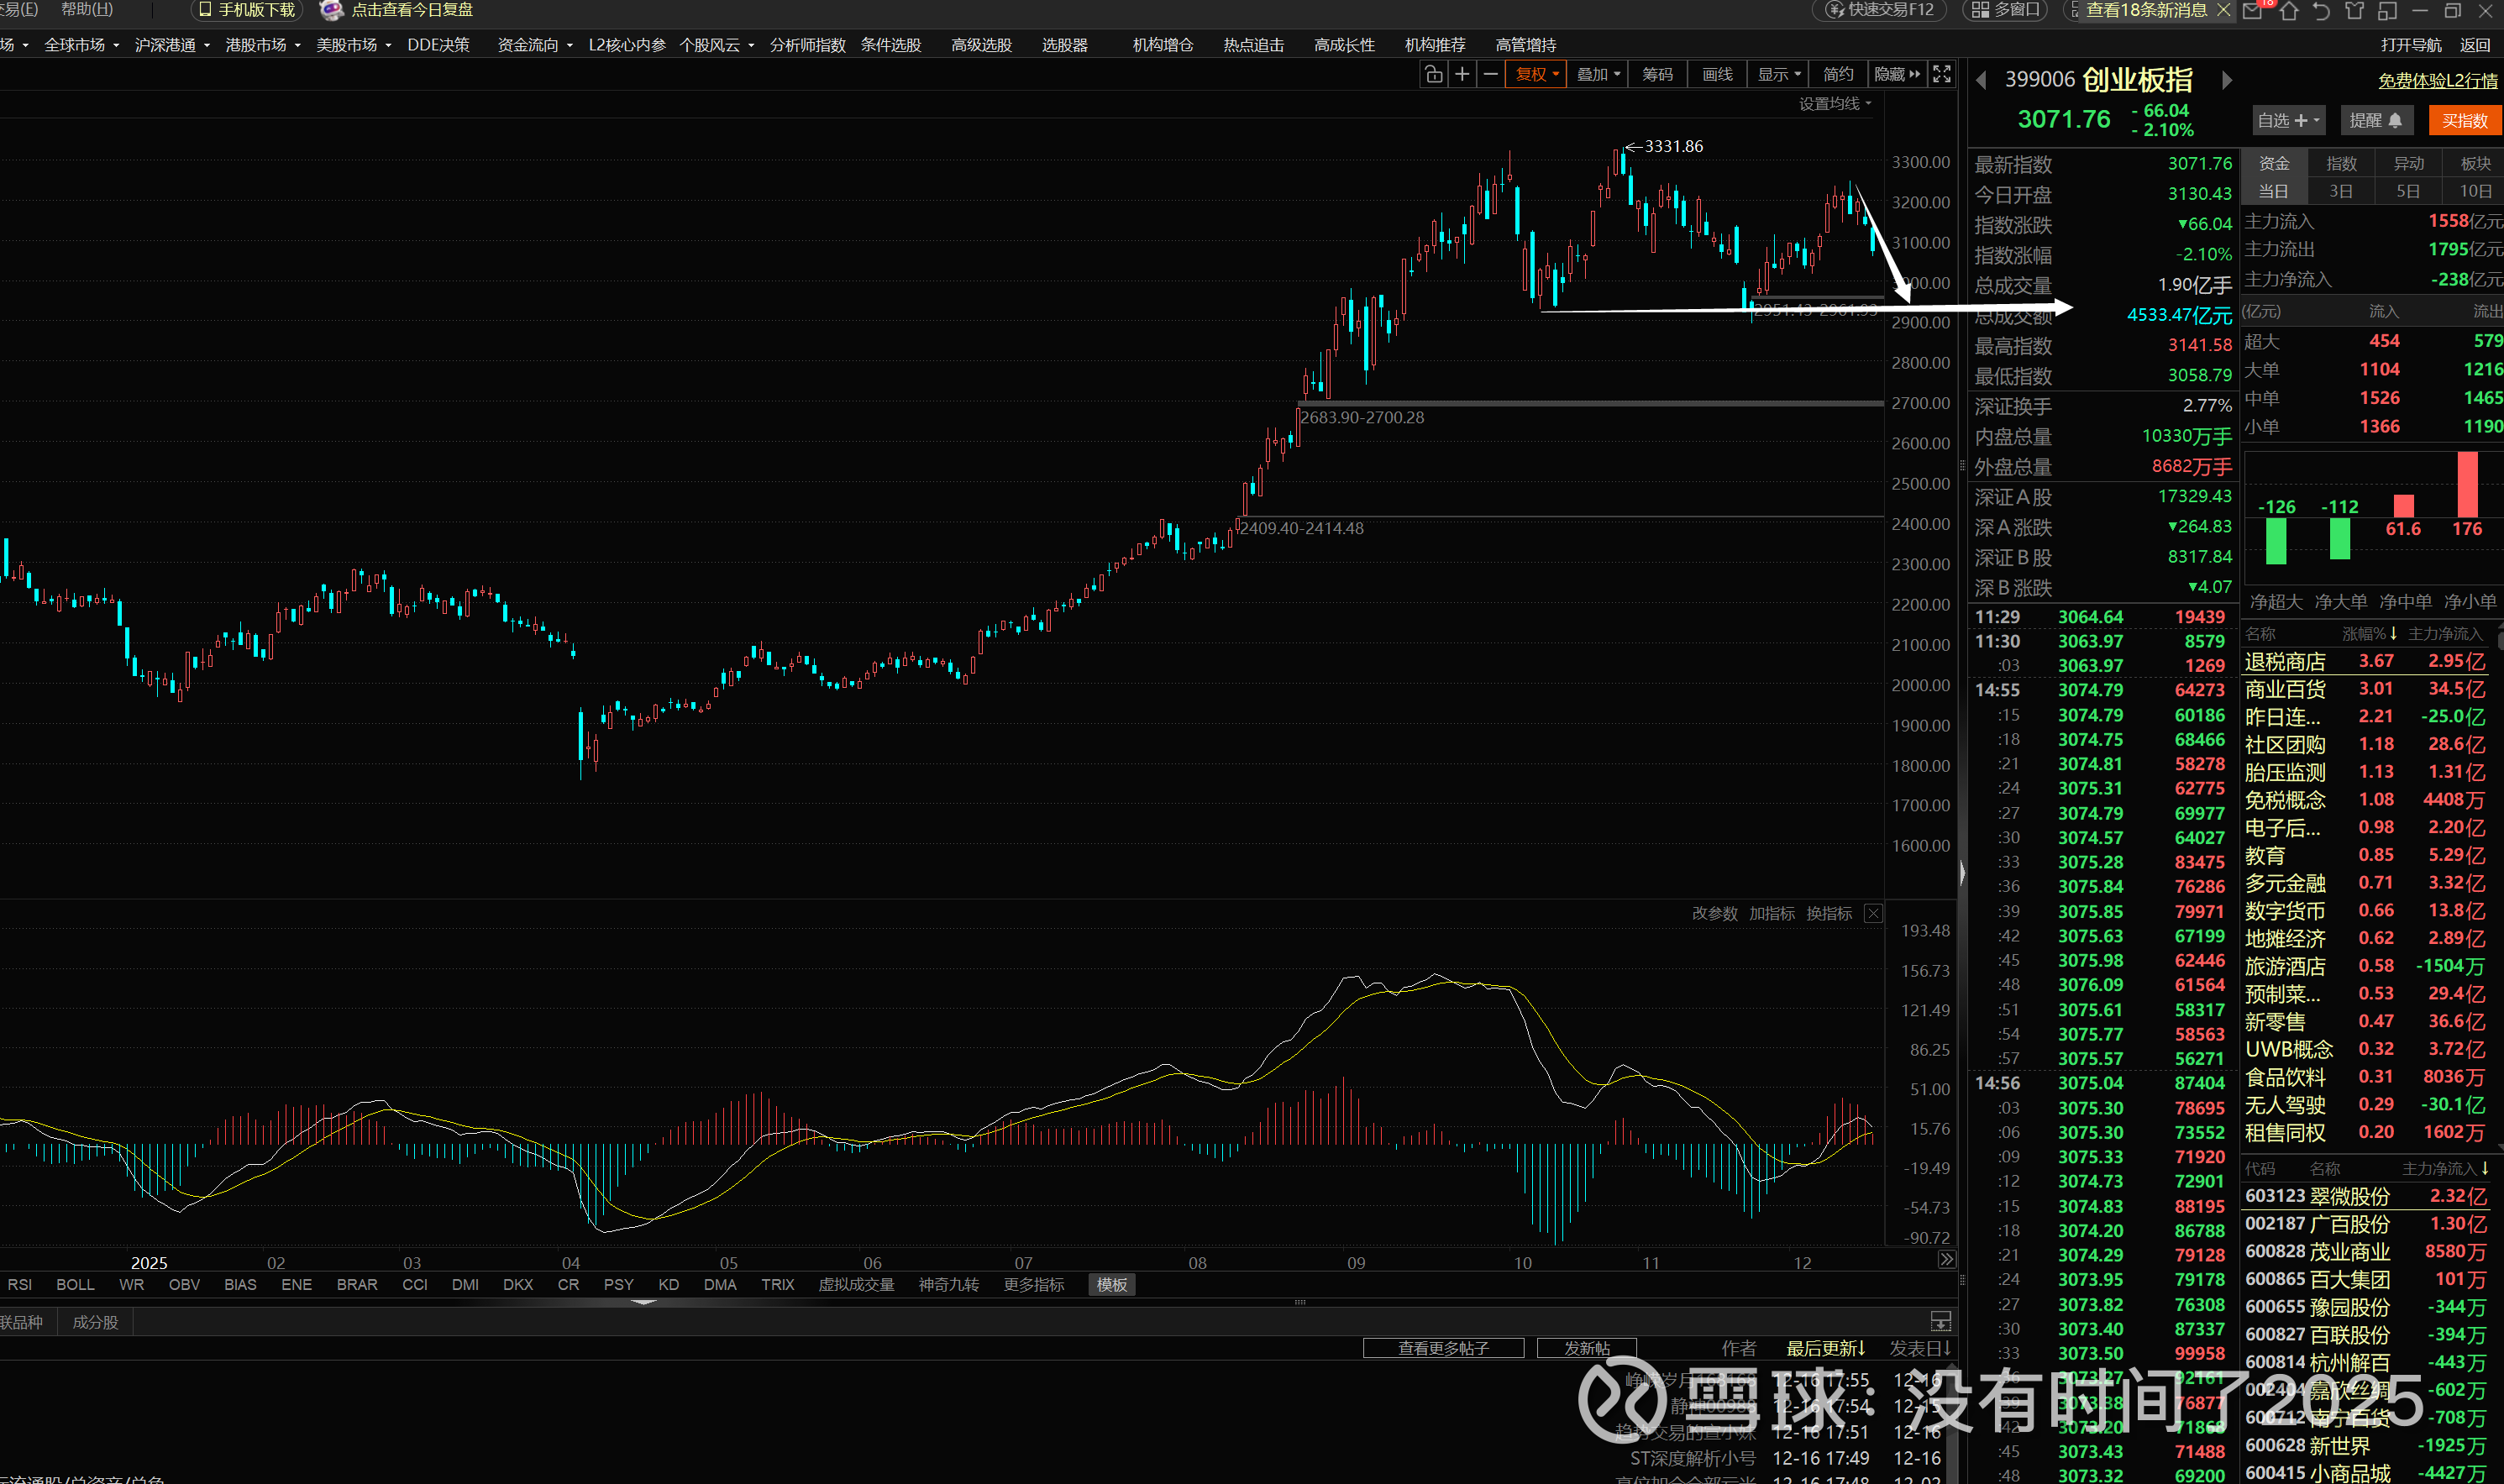This screenshot has width=2504, height=1484.
Task: Close the indicator sub-panel with X
Action: click(1873, 913)
